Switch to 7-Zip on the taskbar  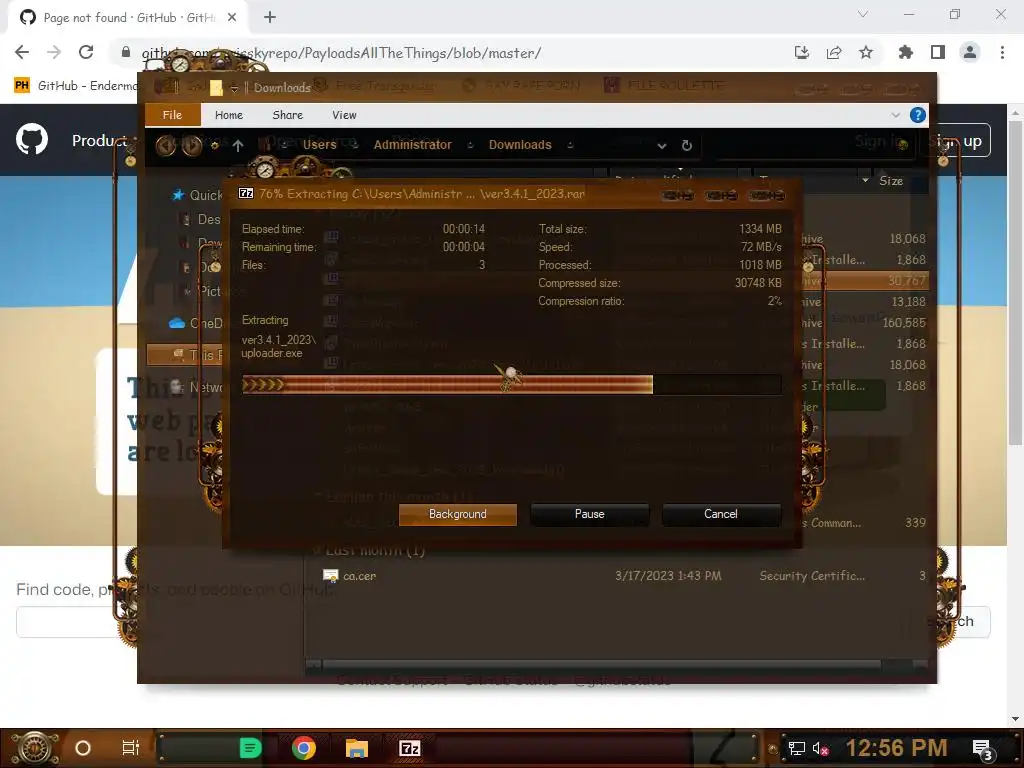[x=409, y=748]
